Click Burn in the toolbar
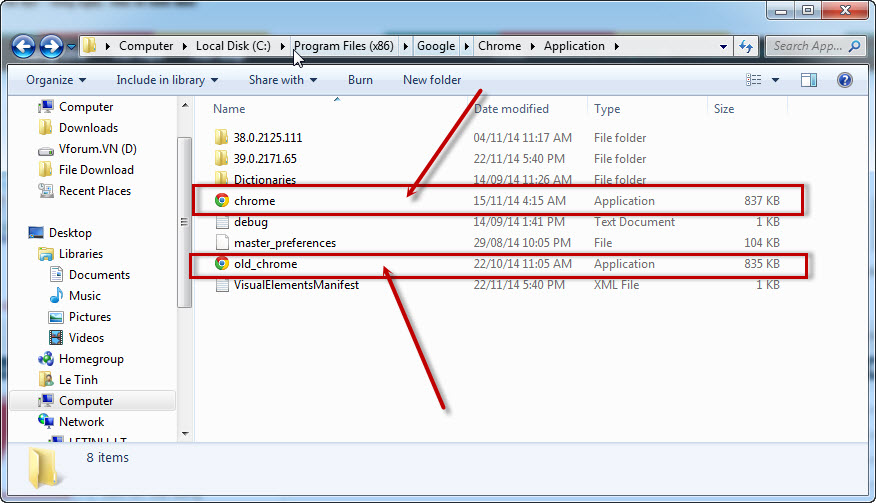 click(360, 80)
